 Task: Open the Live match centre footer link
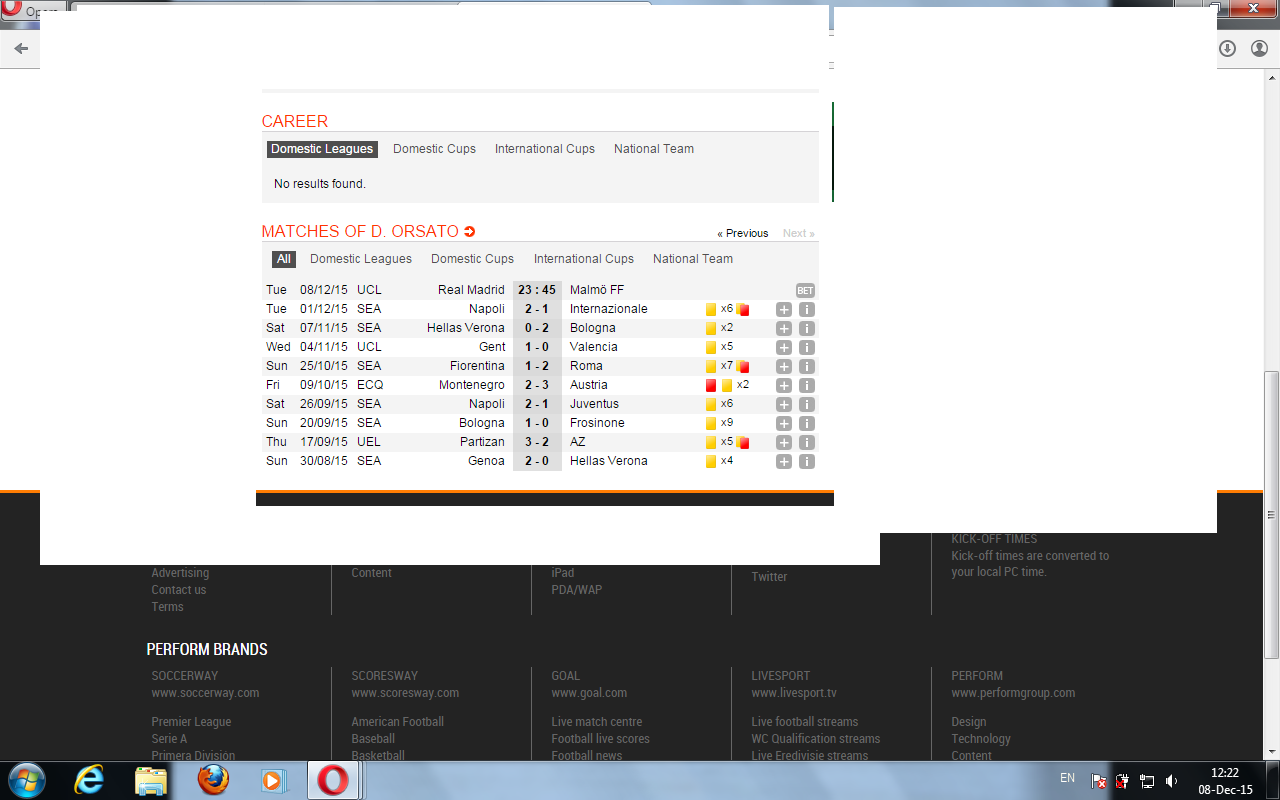(597, 722)
